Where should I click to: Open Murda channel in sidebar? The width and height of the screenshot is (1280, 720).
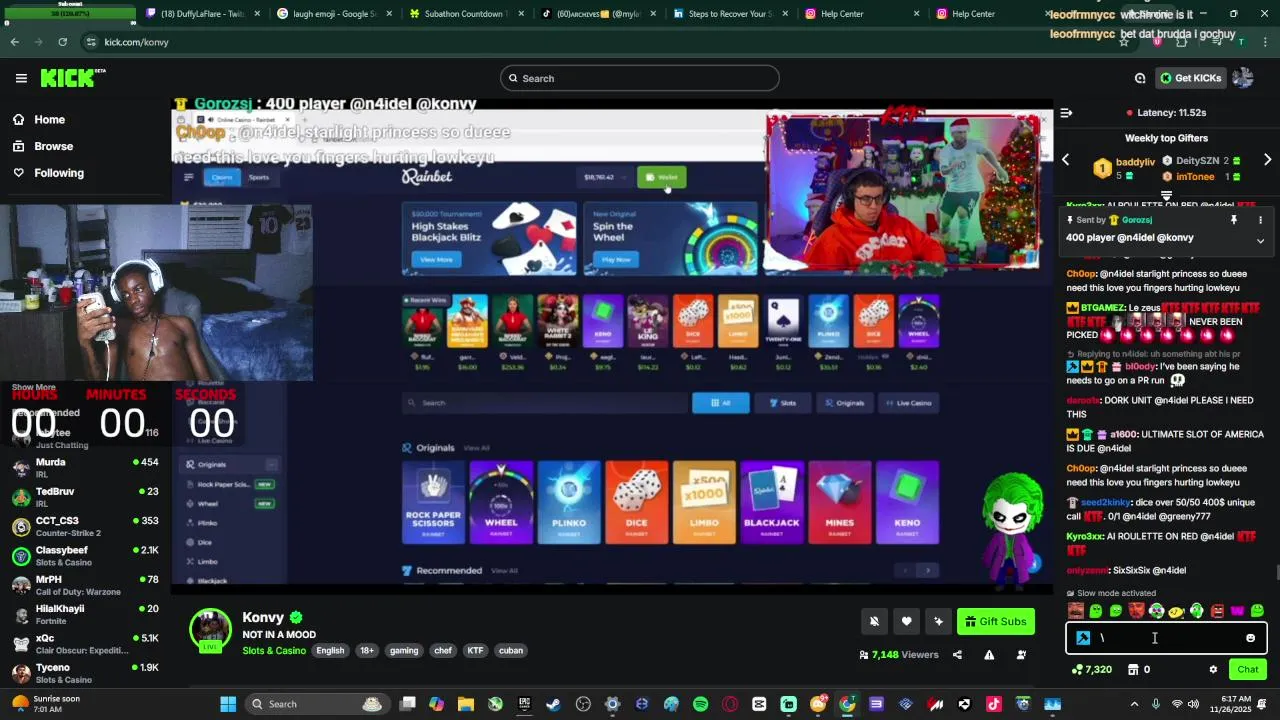(85, 467)
